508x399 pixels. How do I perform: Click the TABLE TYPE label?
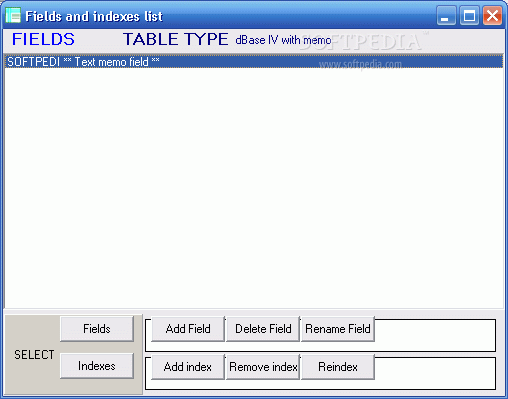click(176, 39)
